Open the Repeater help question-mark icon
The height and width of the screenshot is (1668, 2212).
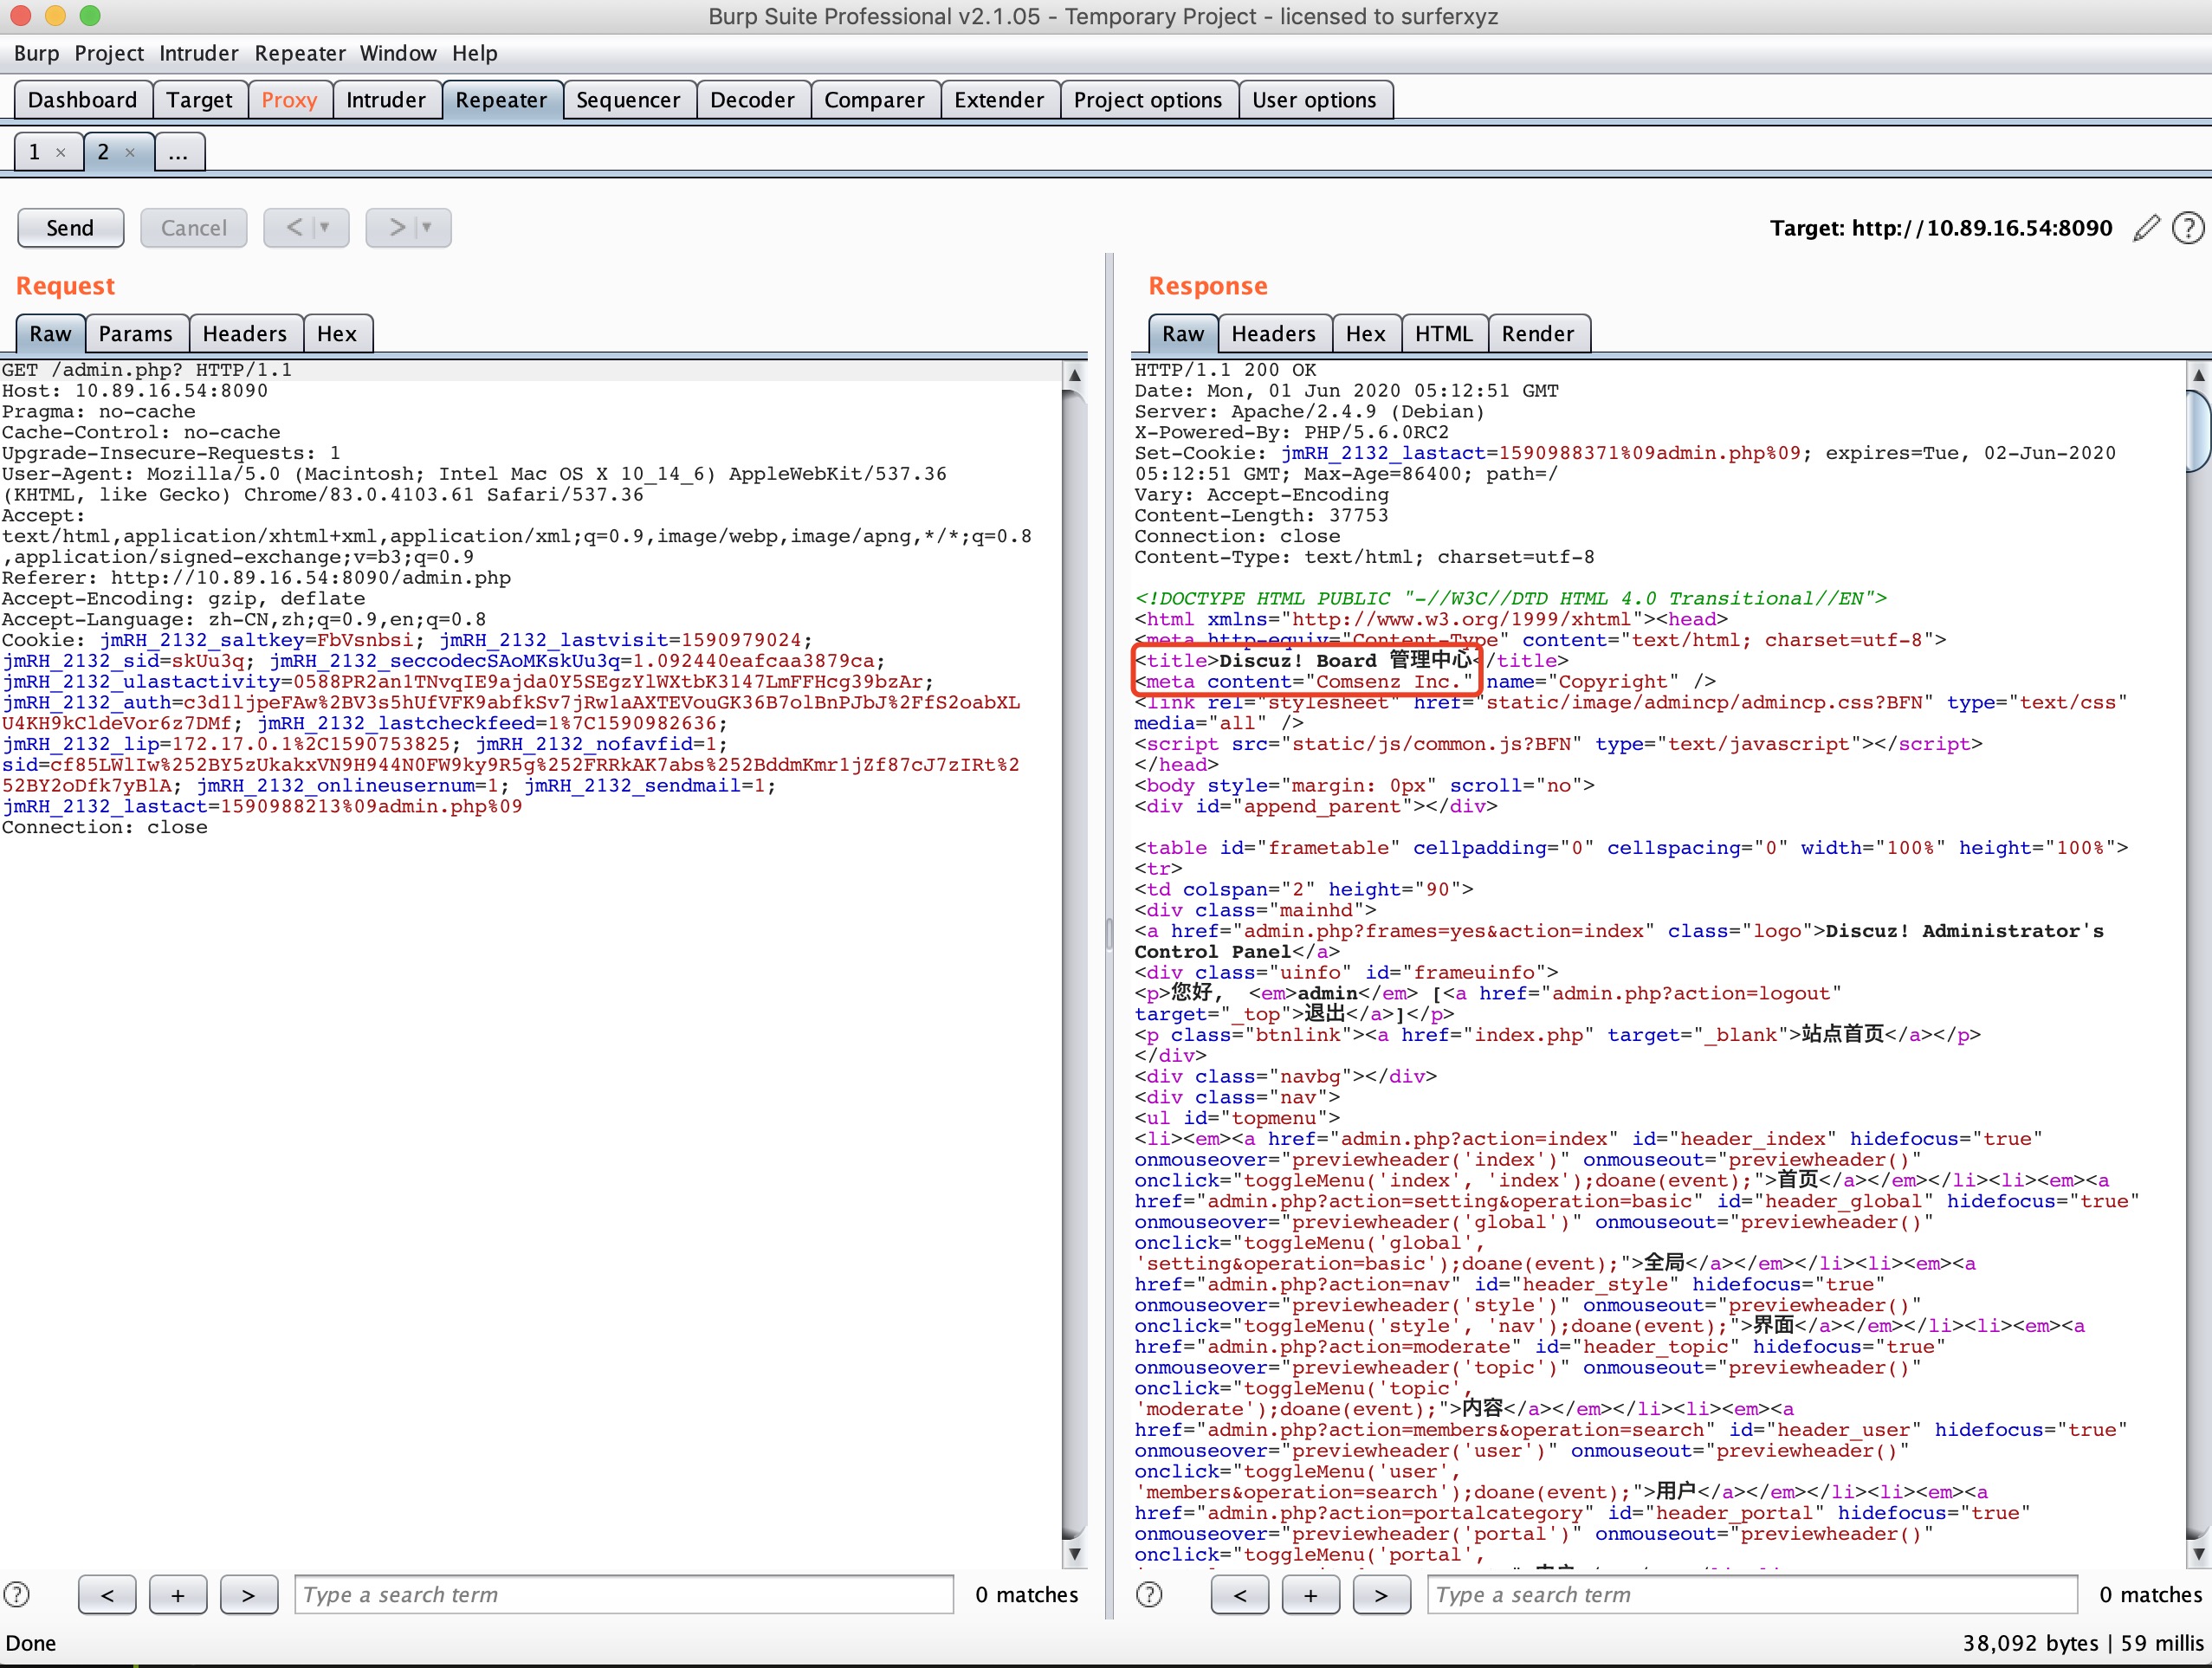(x=2187, y=228)
